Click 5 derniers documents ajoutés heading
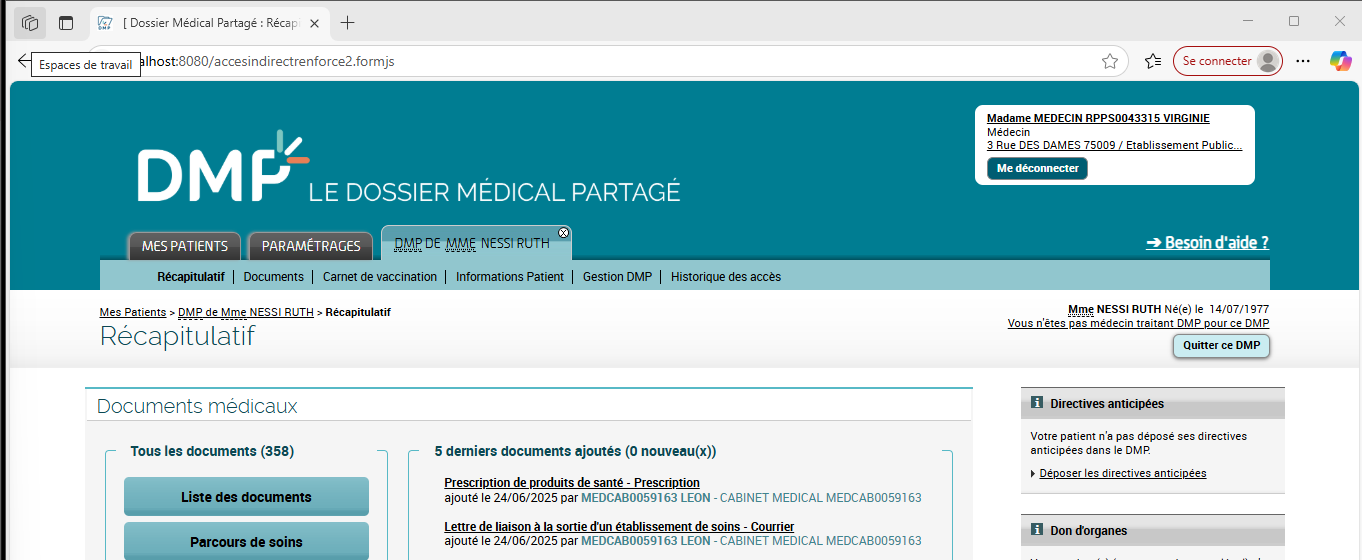This screenshot has width=1362, height=560. (575, 451)
